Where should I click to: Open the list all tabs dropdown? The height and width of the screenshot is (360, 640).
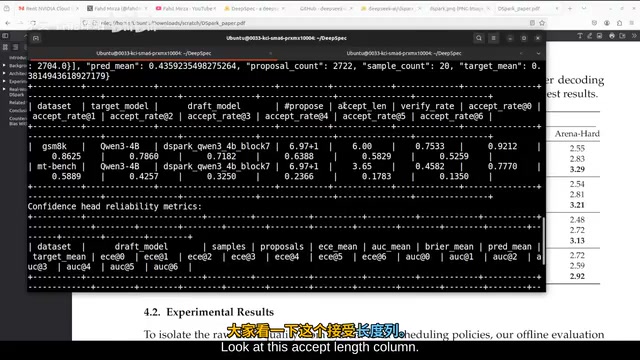pos(584,8)
